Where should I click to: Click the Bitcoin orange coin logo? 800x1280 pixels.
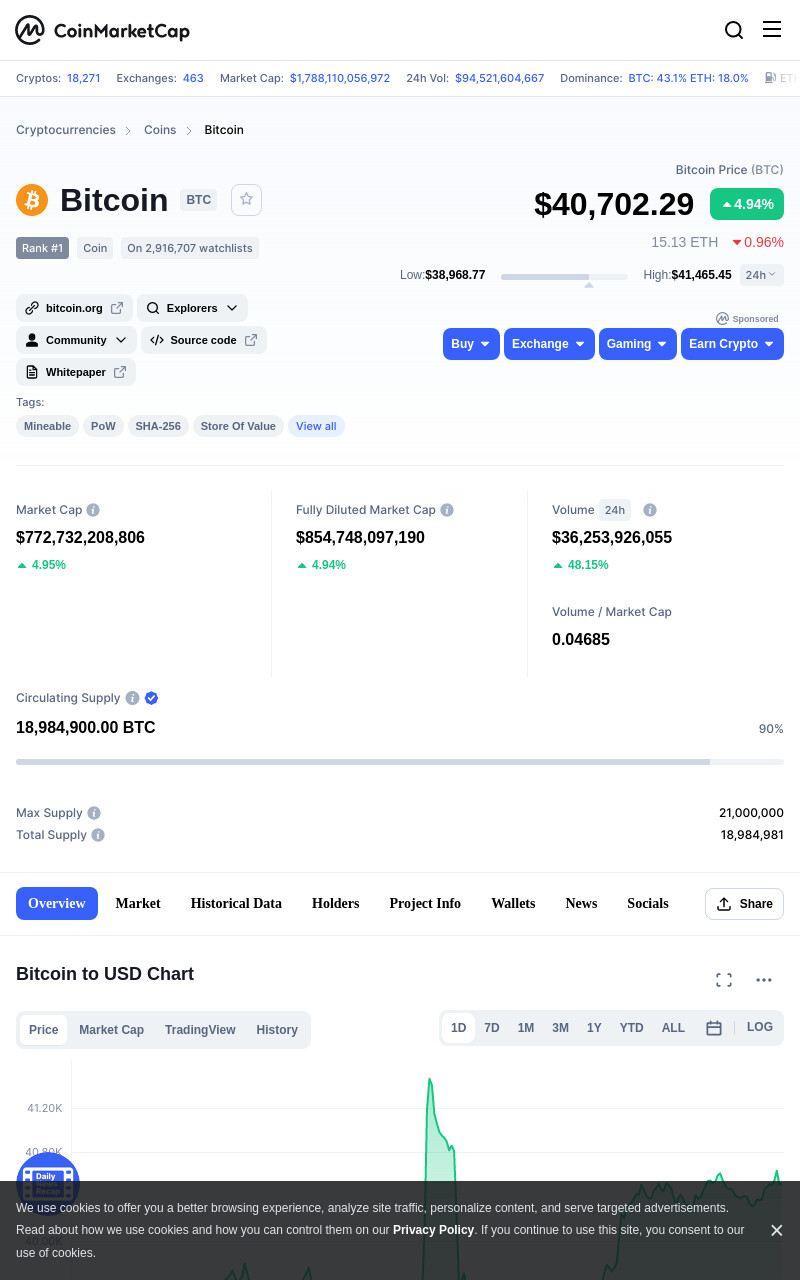tap(32, 200)
